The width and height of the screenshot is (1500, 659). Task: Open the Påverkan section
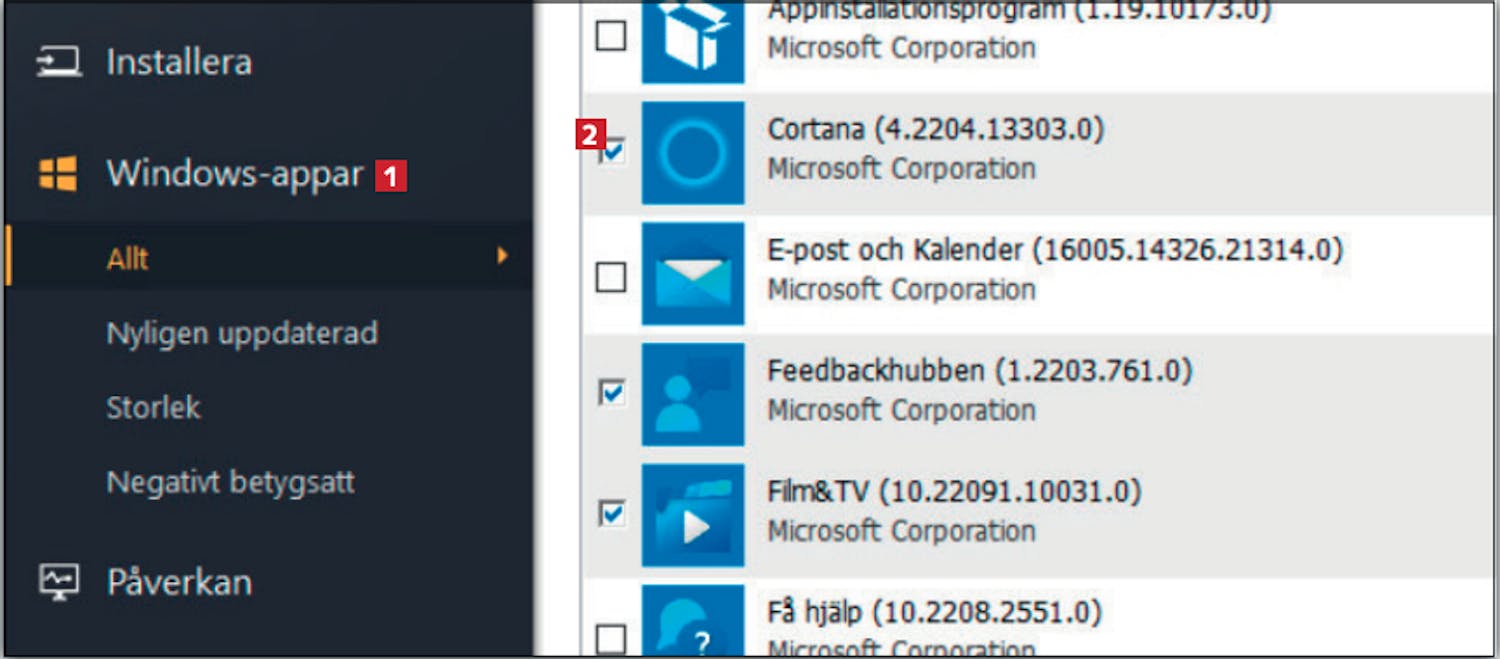[x=179, y=582]
